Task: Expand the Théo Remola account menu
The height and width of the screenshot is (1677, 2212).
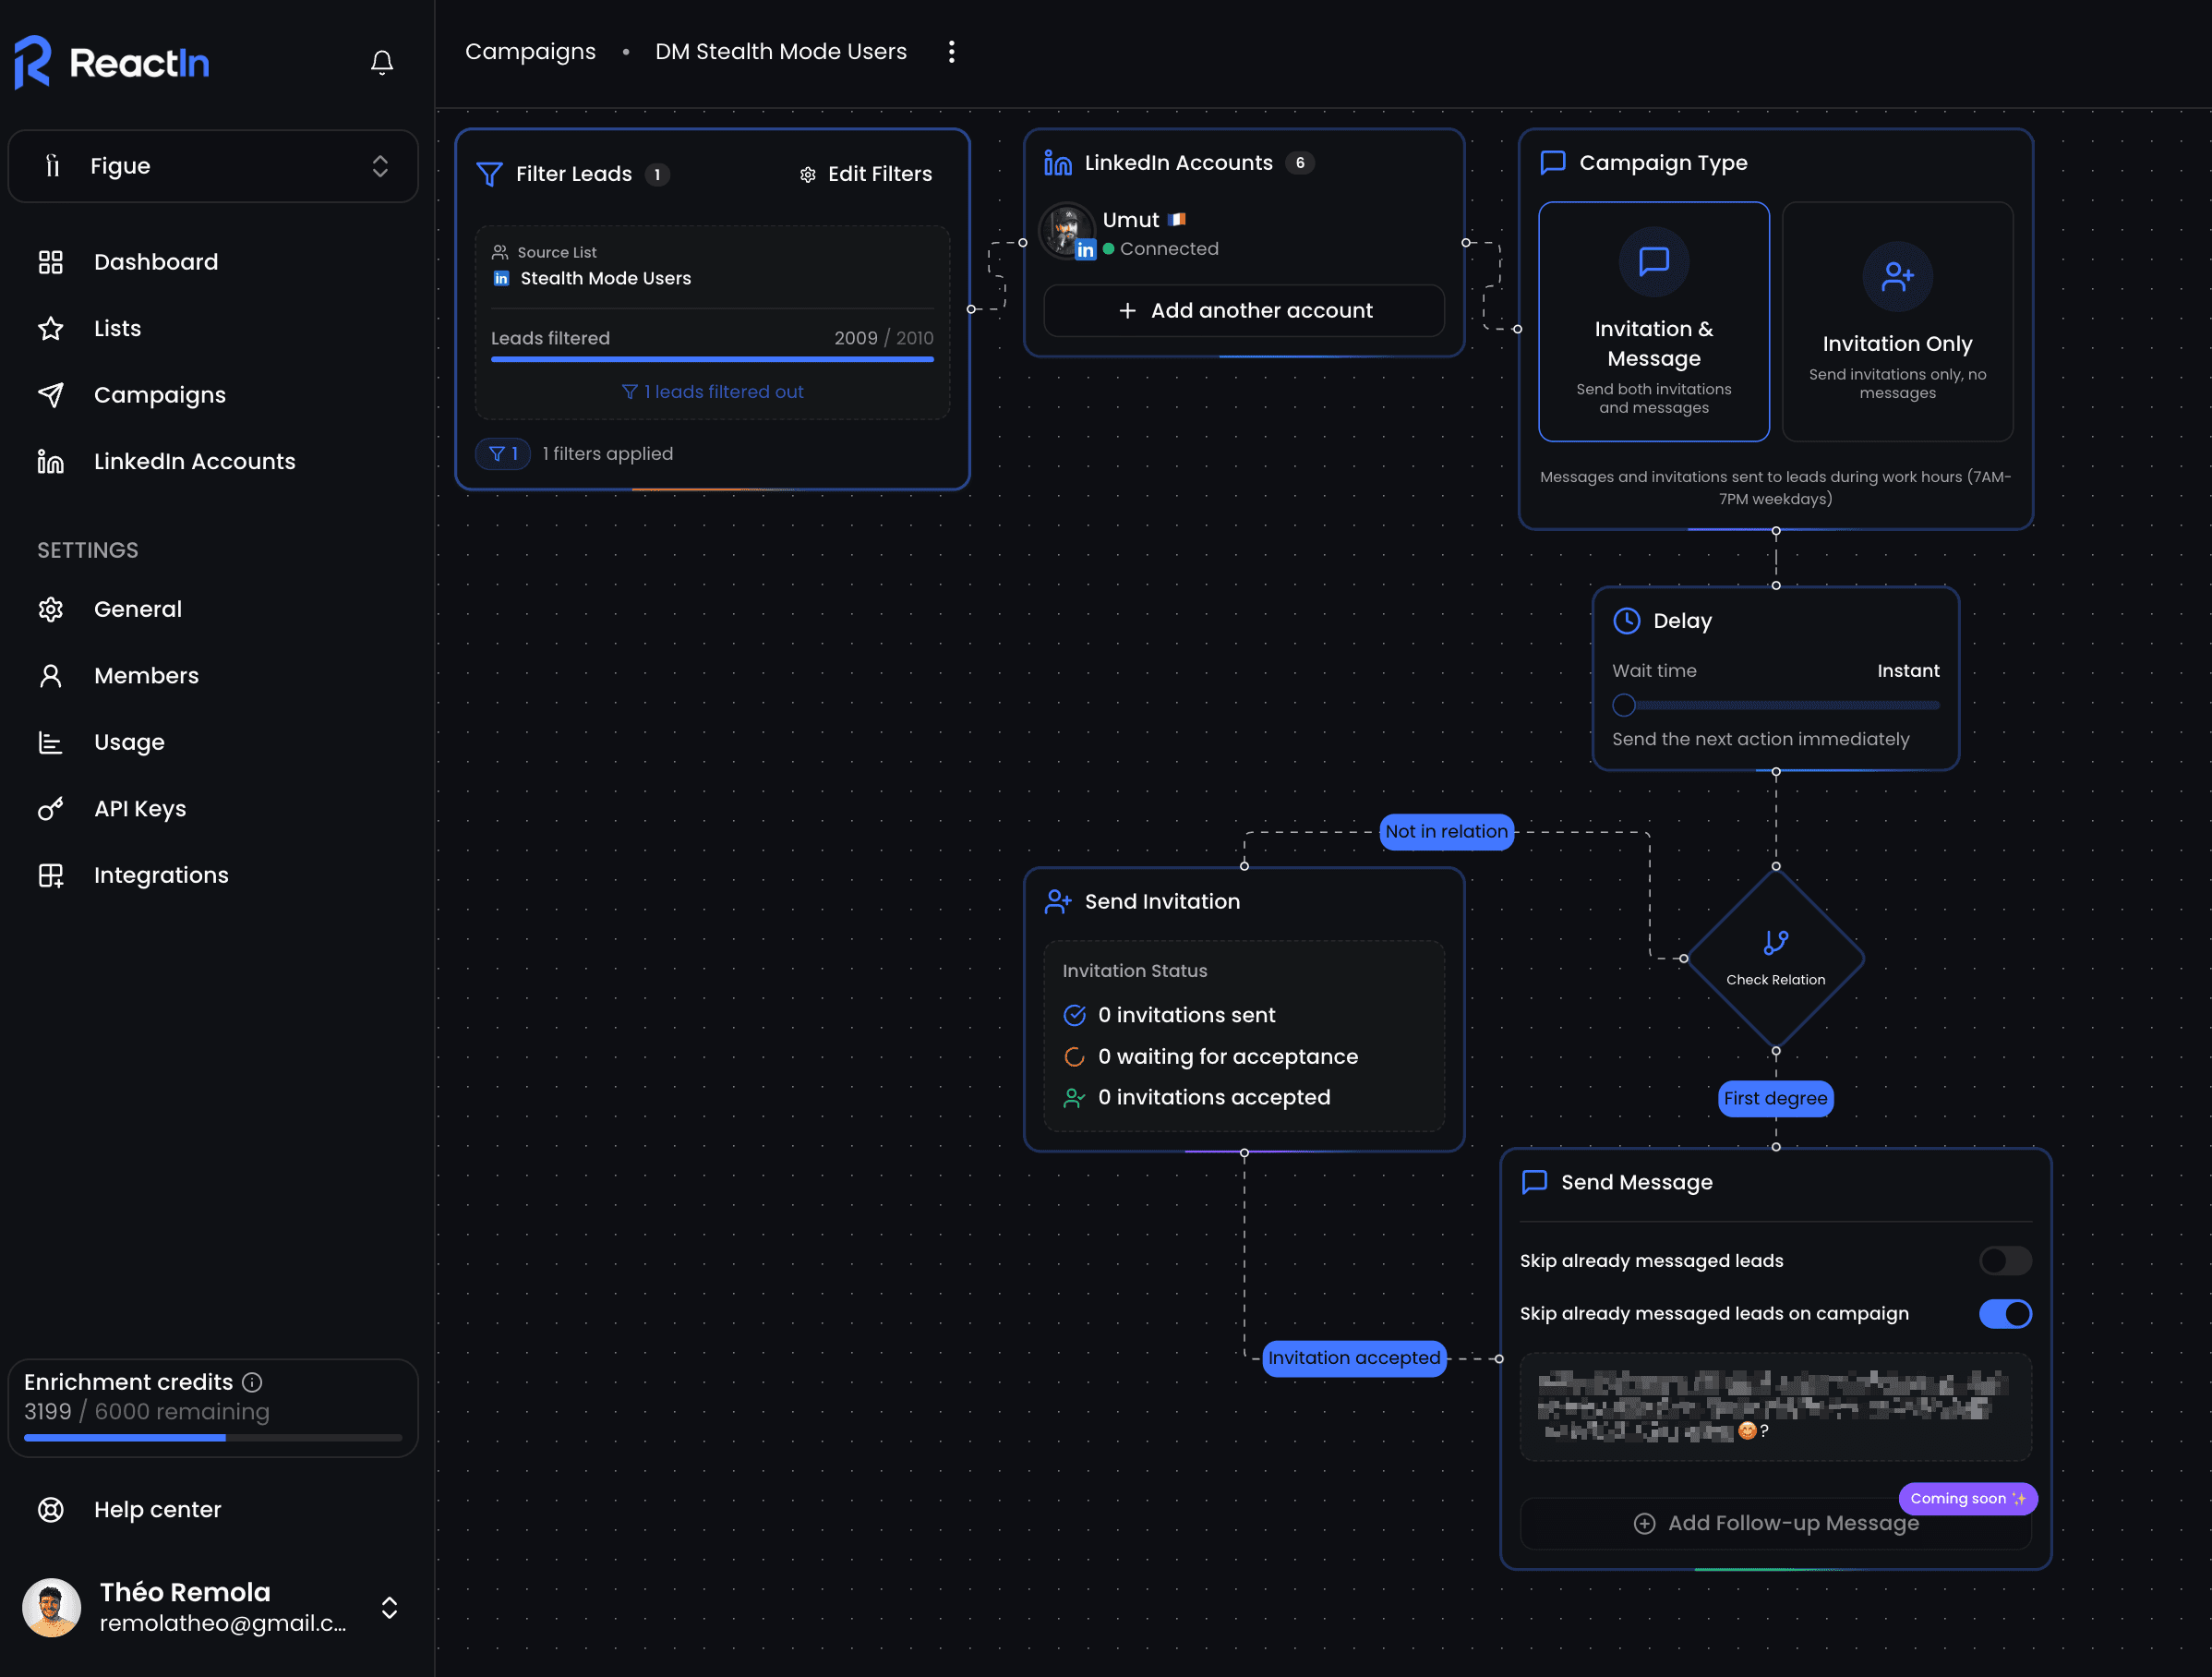Action: coord(389,1607)
